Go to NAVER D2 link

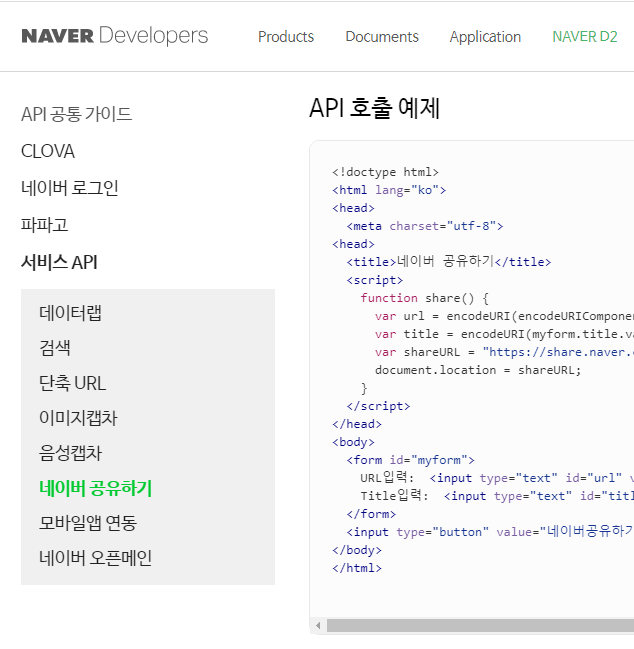point(585,37)
